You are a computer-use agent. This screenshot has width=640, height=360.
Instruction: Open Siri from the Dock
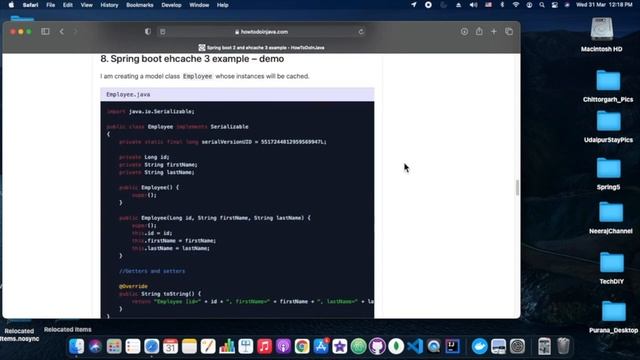pos(95,346)
